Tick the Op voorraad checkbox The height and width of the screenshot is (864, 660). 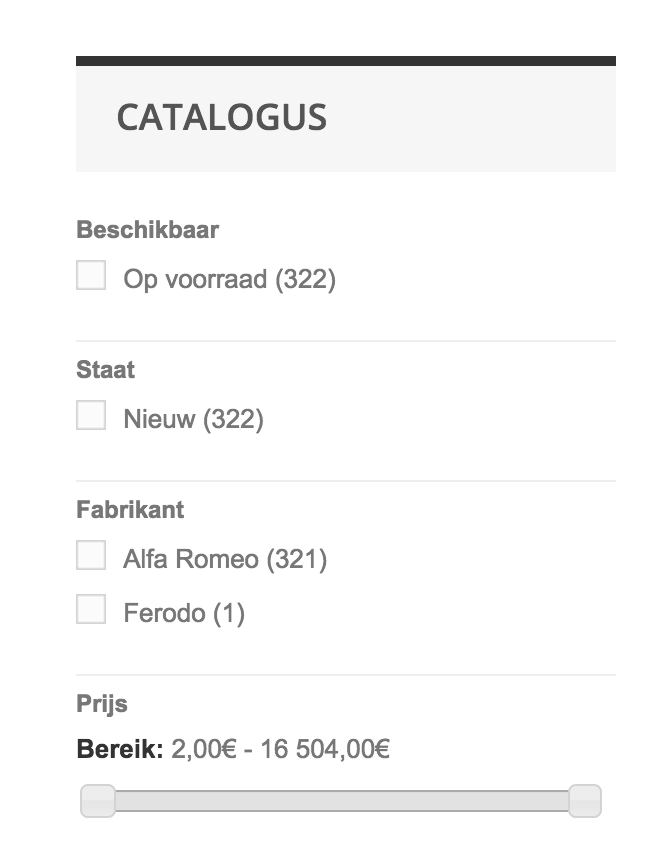pyautogui.click(x=91, y=275)
